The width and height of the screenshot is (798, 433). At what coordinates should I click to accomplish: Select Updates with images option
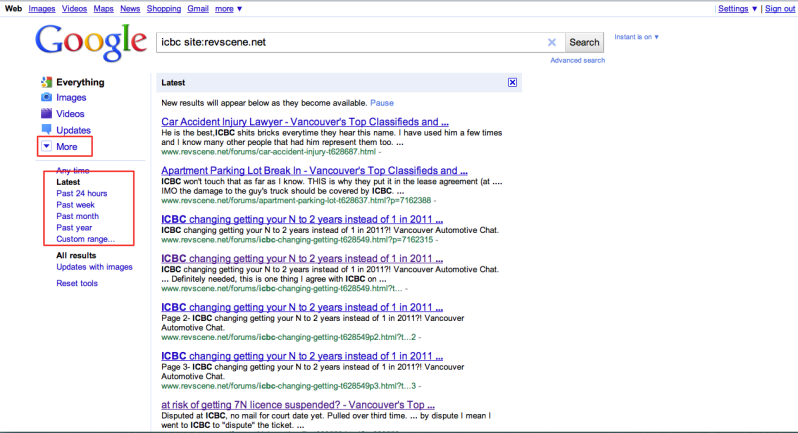pos(94,267)
